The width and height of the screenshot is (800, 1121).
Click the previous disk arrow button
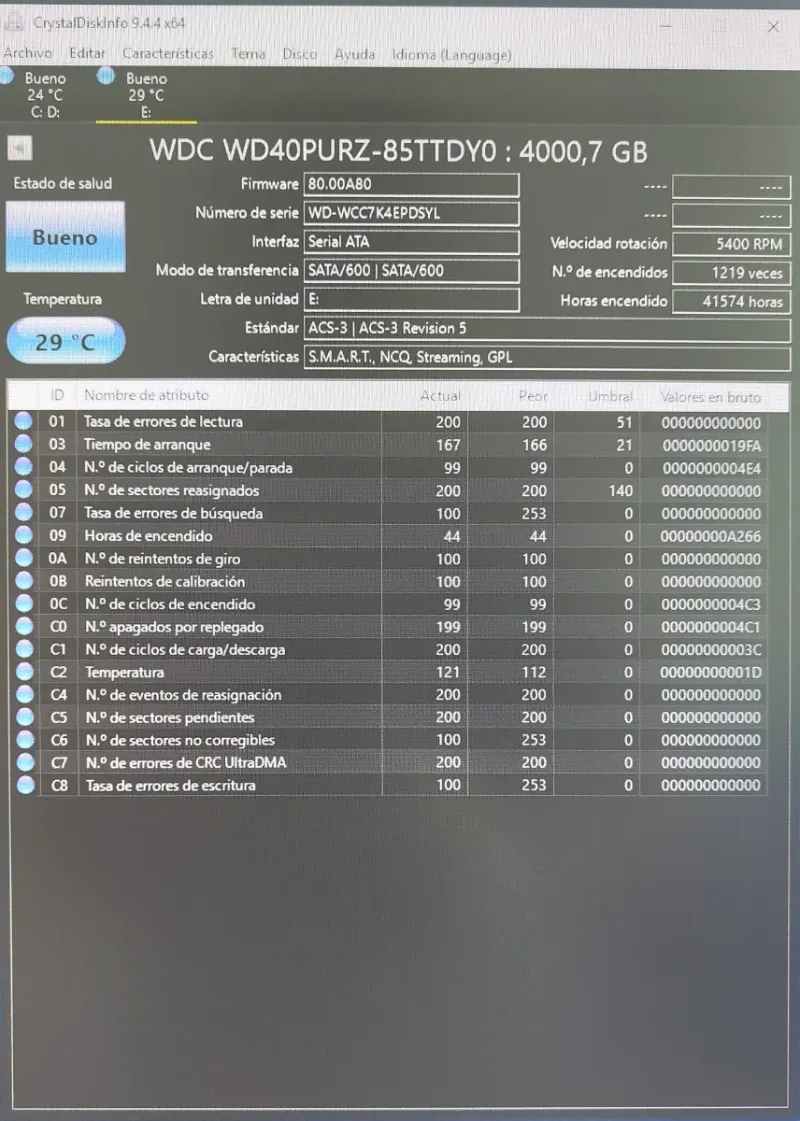click(x=19, y=149)
